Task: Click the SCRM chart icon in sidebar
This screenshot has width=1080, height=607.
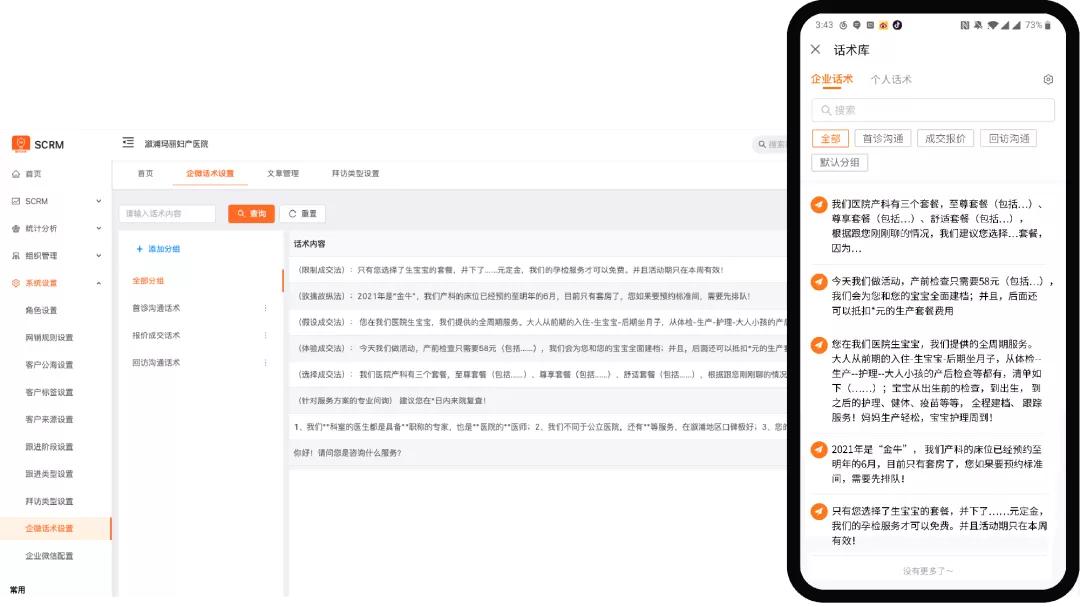Action: coord(16,201)
